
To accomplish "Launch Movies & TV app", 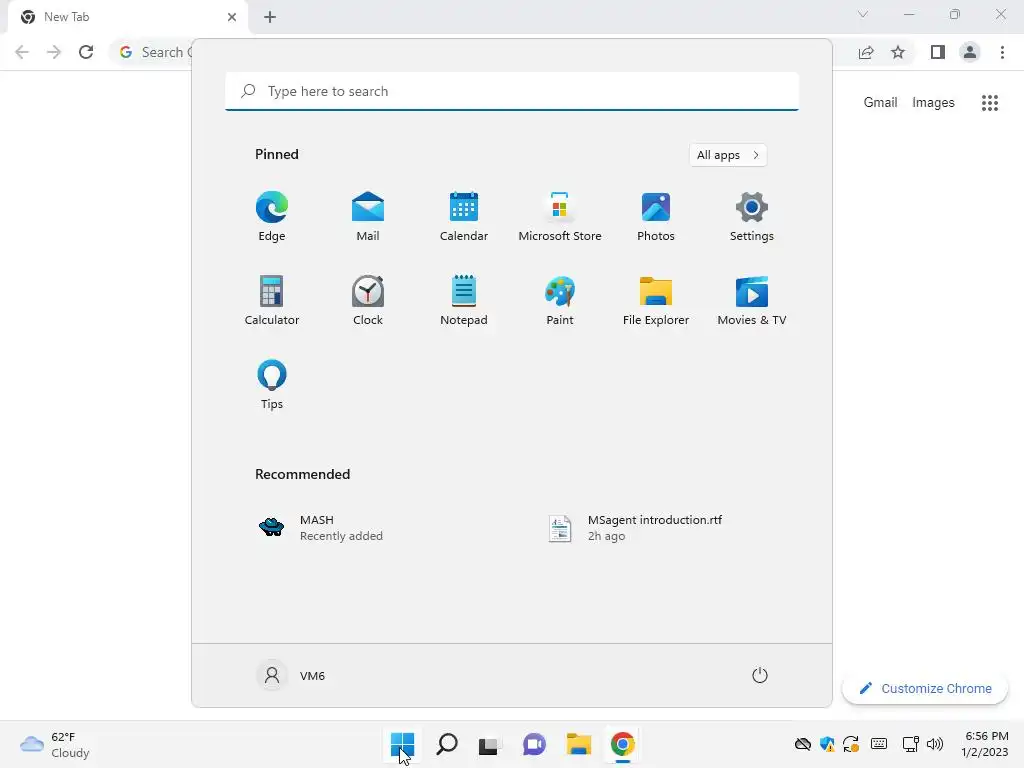I will 752,300.
